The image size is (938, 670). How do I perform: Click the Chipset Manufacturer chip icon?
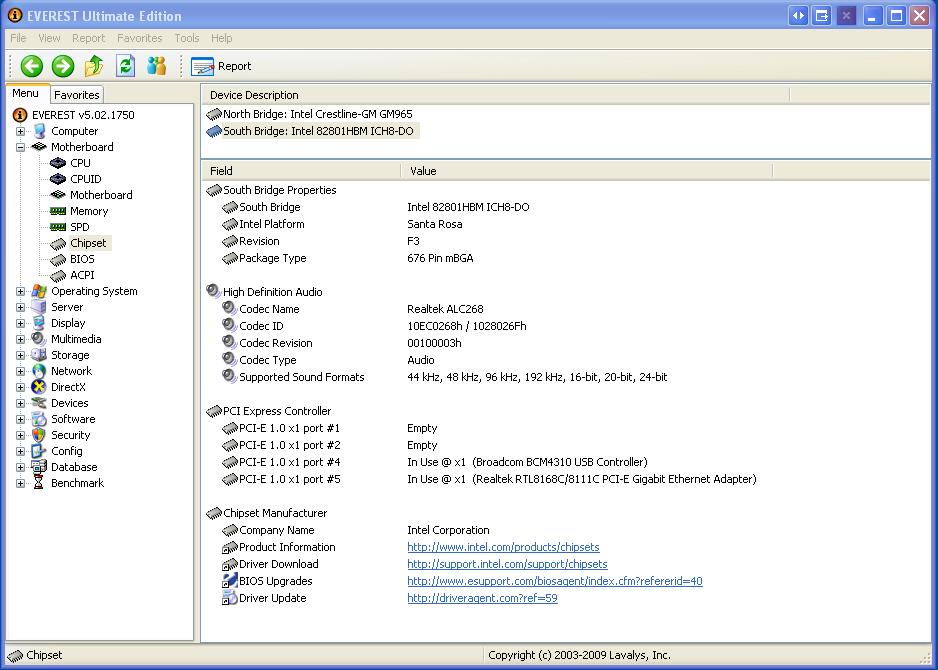pyautogui.click(x=214, y=513)
